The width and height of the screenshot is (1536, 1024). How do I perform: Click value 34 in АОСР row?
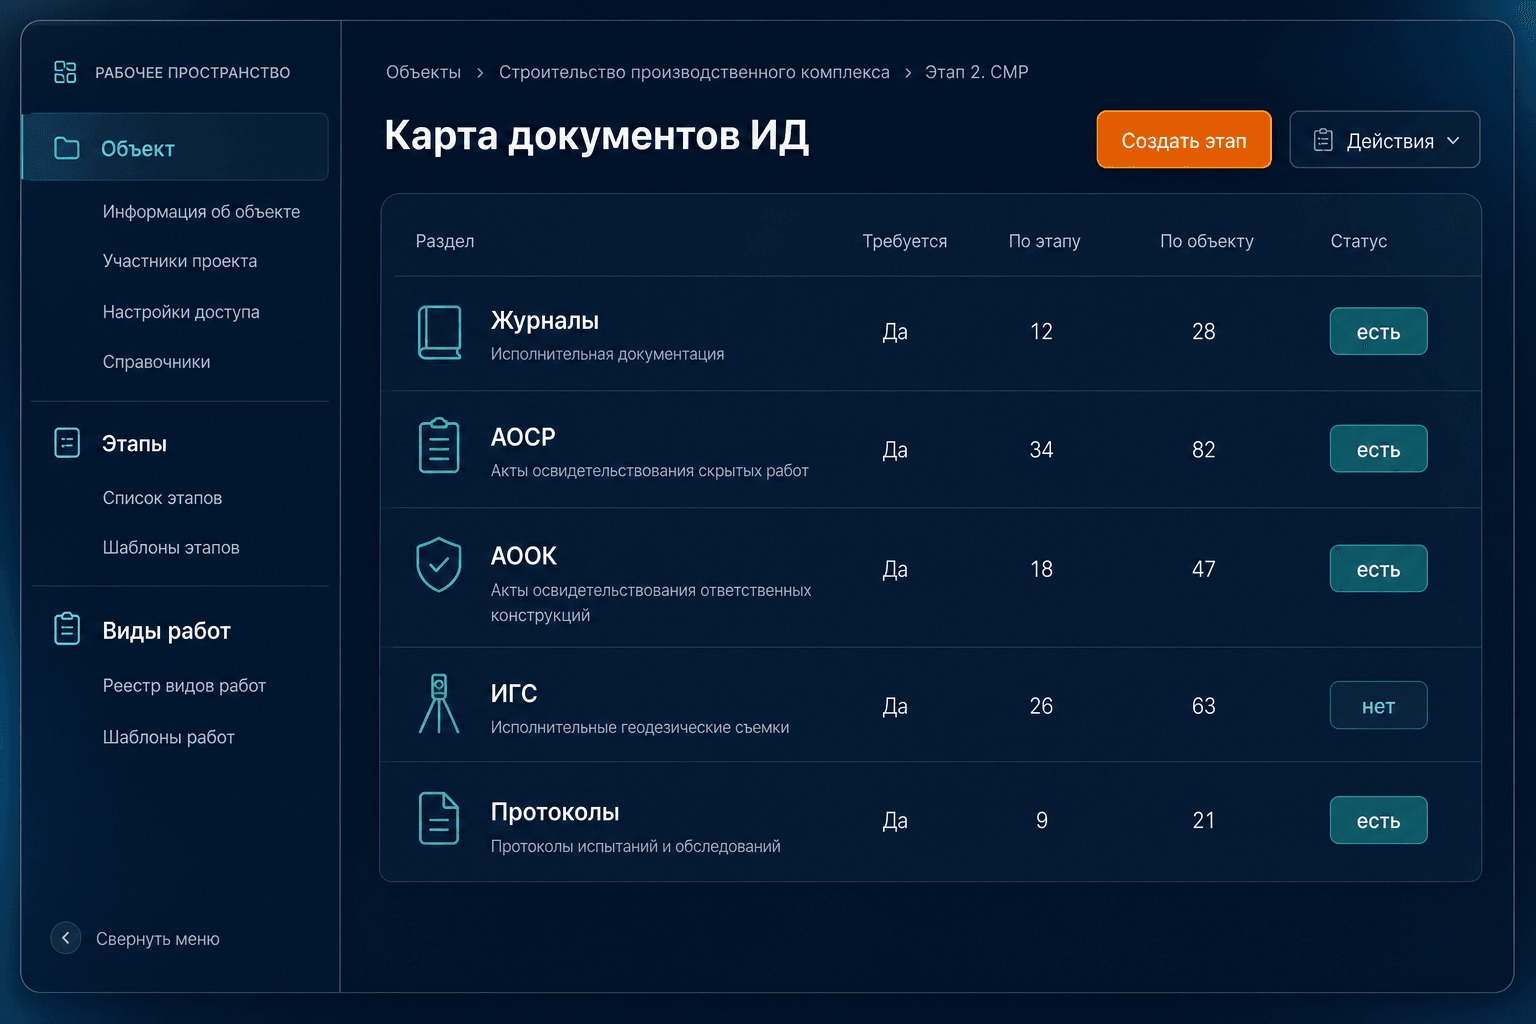(x=1041, y=450)
